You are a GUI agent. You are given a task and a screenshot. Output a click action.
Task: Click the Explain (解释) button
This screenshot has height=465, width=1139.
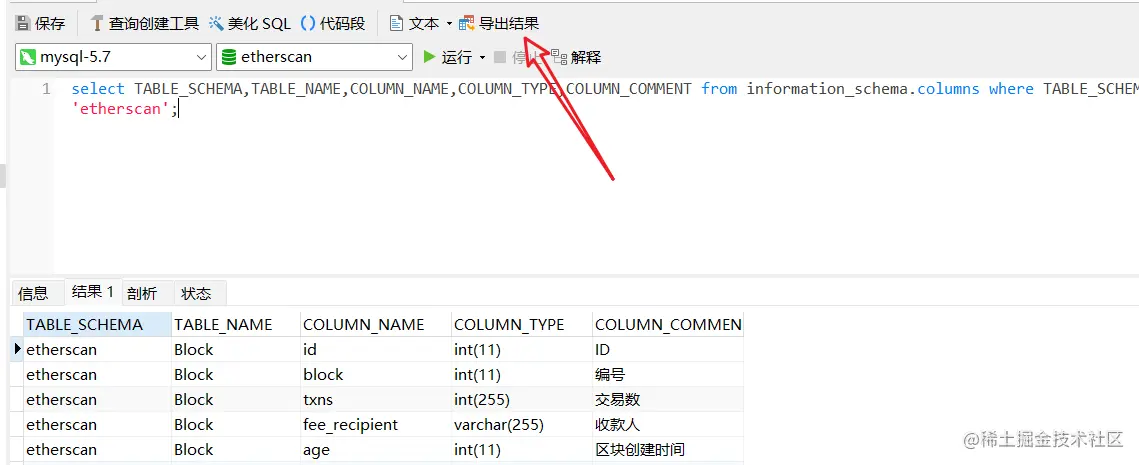[576, 57]
